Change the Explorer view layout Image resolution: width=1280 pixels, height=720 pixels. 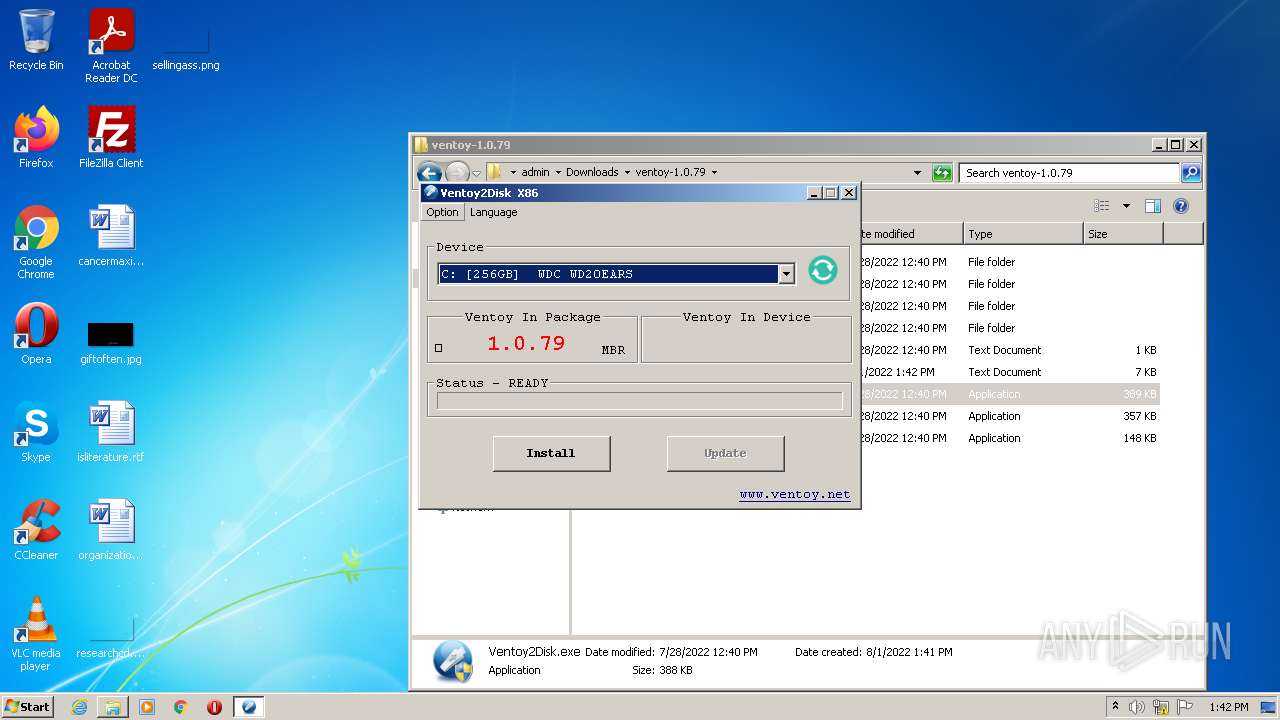(1102, 206)
